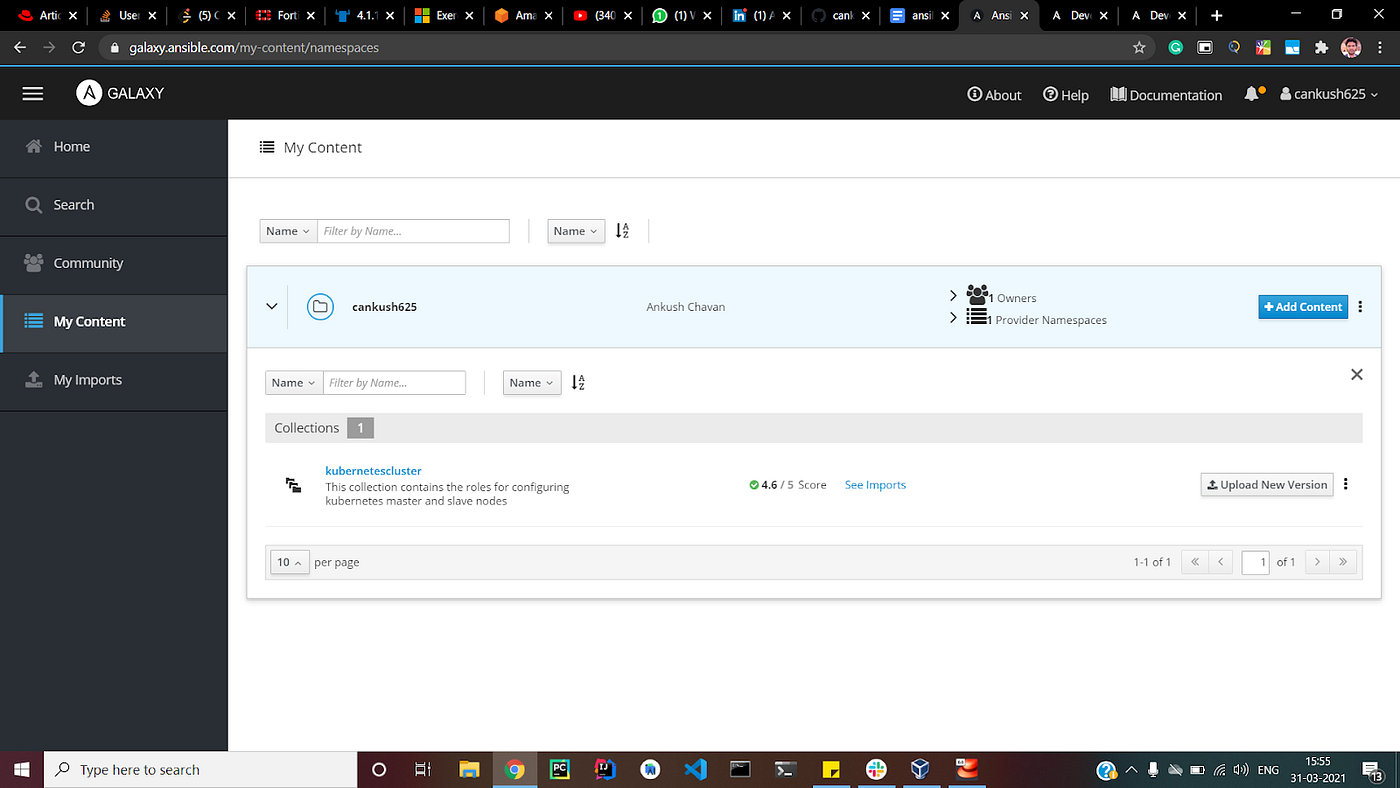Open VirtualBox from the taskbar
This screenshot has height=788, width=1400.
click(920, 769)
